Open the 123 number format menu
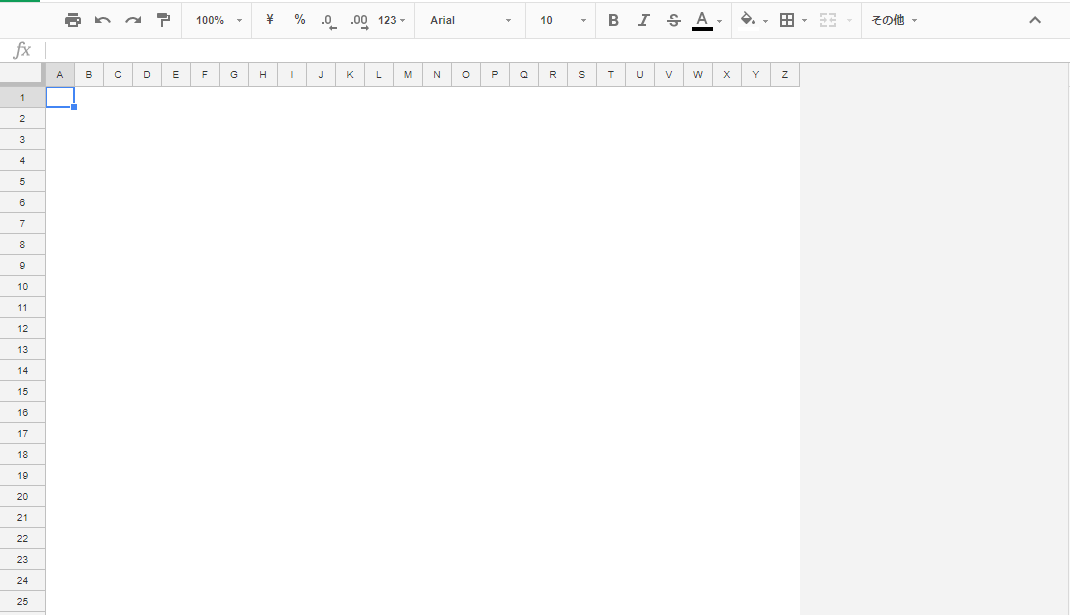The image size is (1070, 615). click(391, 20)
